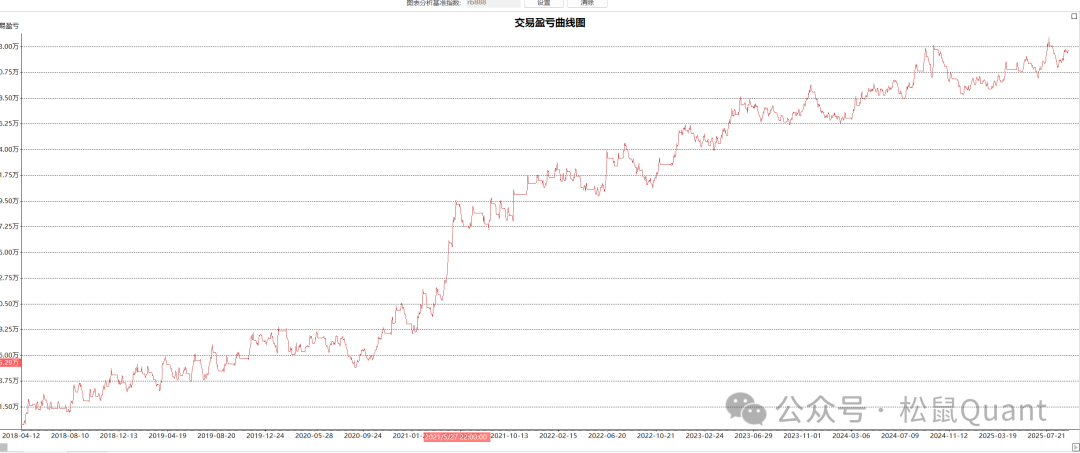The height and width of the screenshot is (453, 1080).
Task: Click the red highlighted value label on y-axis
Action: click(10, 362)
